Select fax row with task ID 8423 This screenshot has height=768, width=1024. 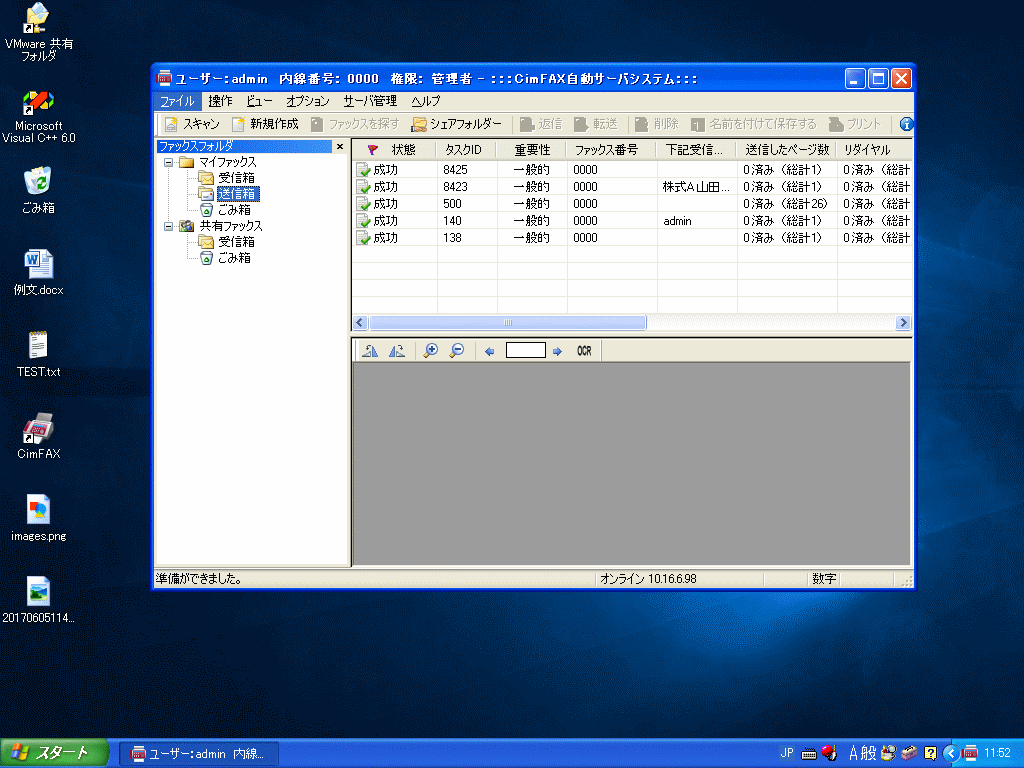[x=632, y=187]
